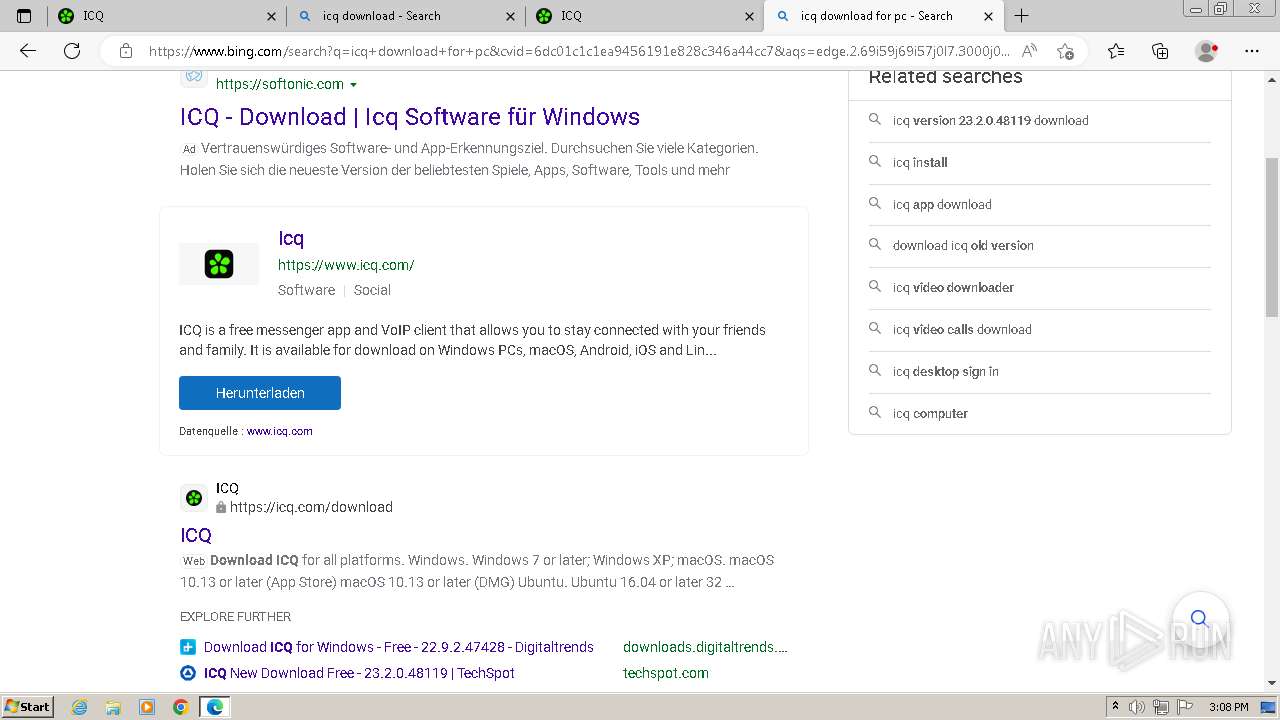Add this page to favorites

click(x=1065, y=51)
